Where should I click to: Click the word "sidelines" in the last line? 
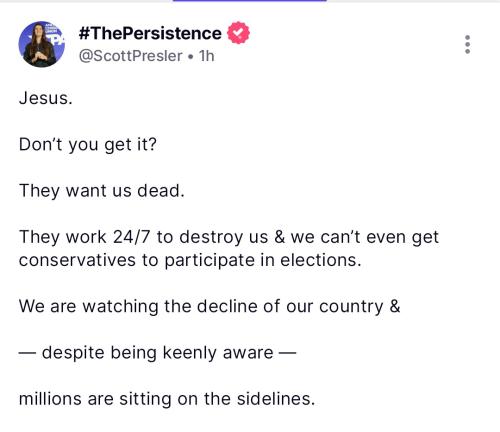275,399
